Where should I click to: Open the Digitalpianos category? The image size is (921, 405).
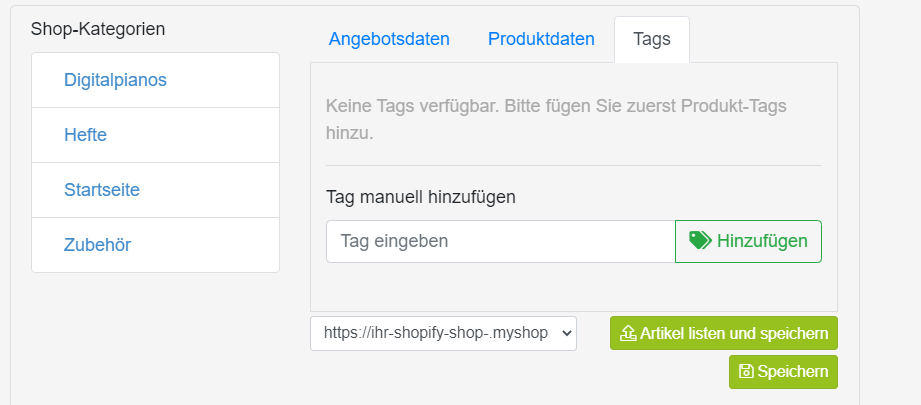point(115,80)
